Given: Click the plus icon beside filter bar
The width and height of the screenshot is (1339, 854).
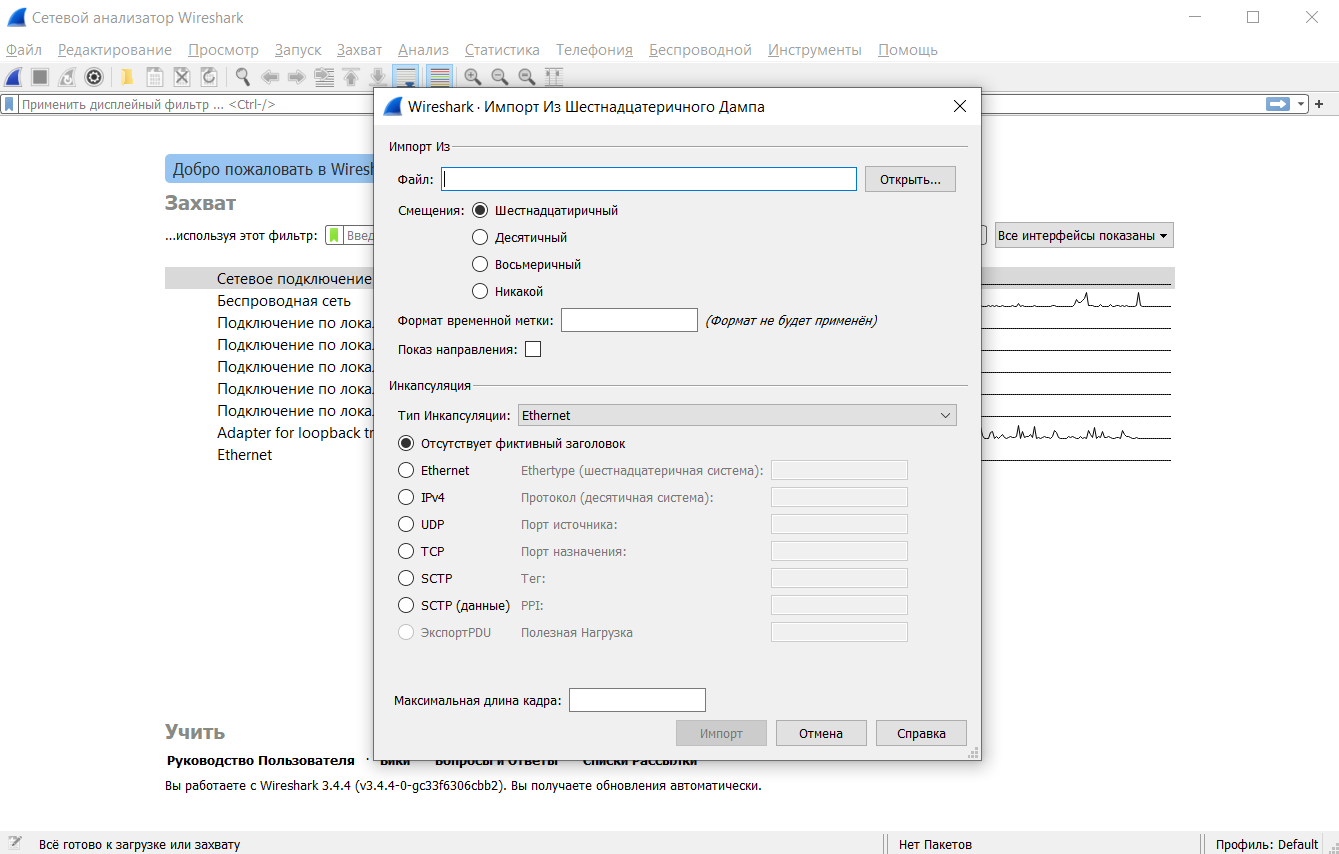Looking at the screenshot, I should coord(1319,104).
